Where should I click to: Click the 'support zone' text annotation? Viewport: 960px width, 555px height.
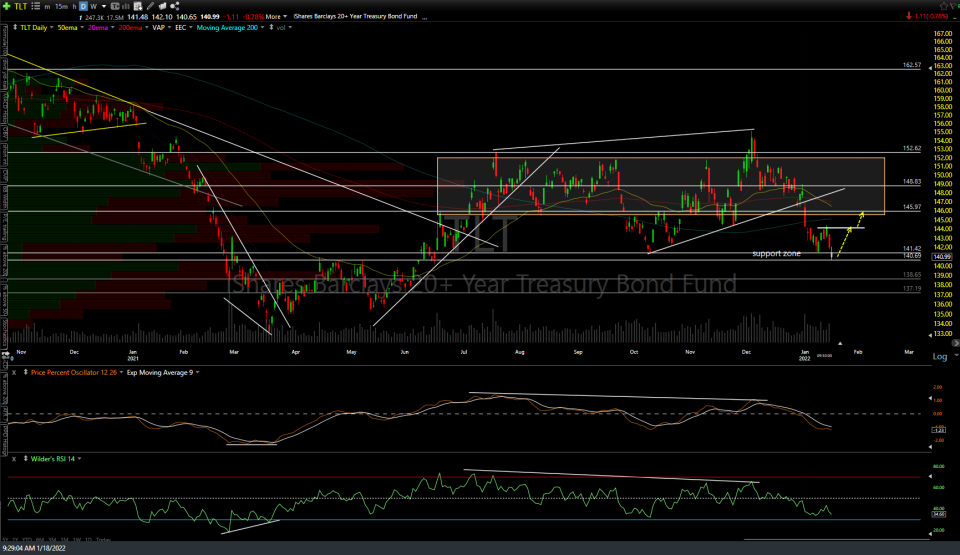(776, 254)
